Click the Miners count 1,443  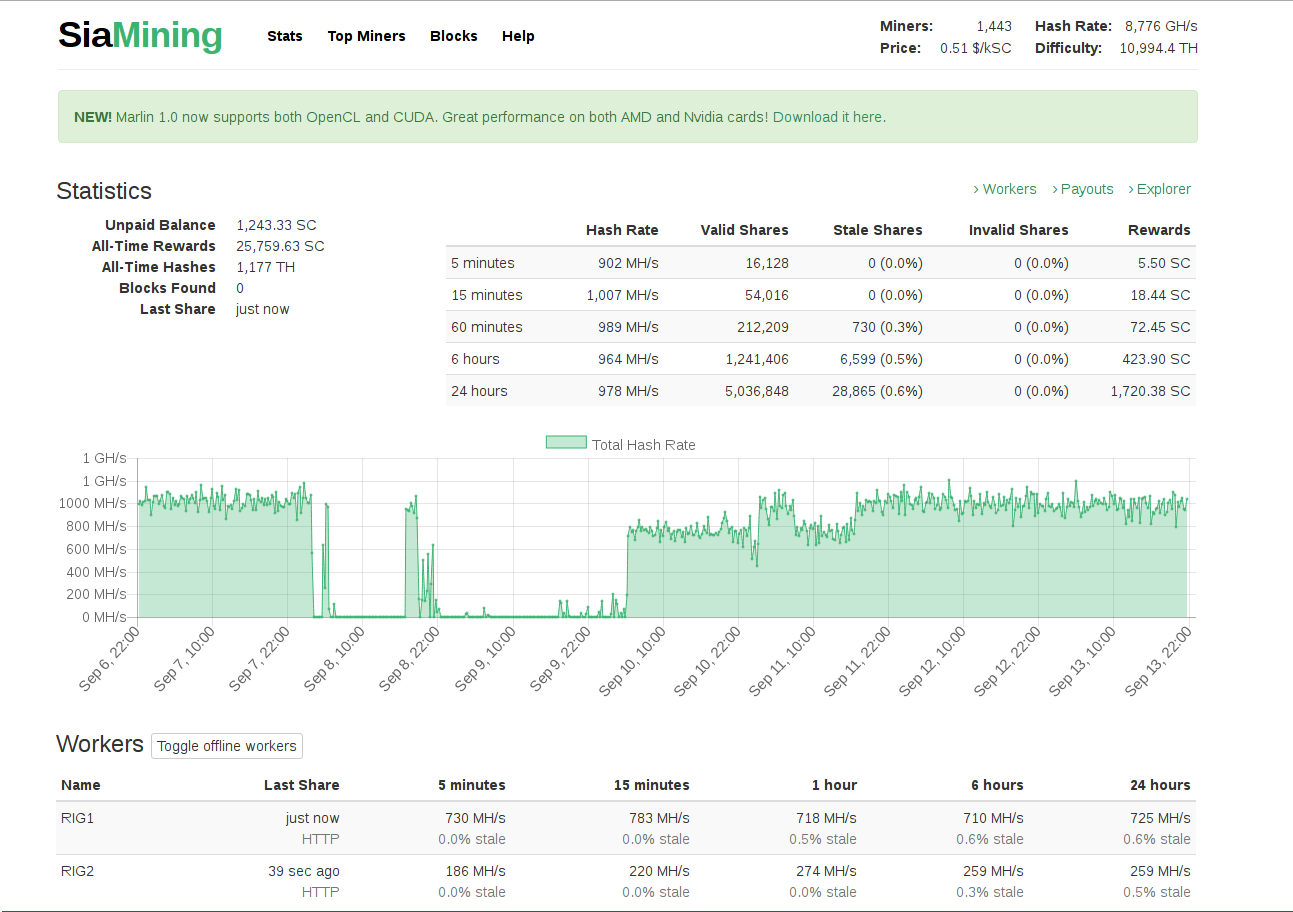[x=994, y=26]
